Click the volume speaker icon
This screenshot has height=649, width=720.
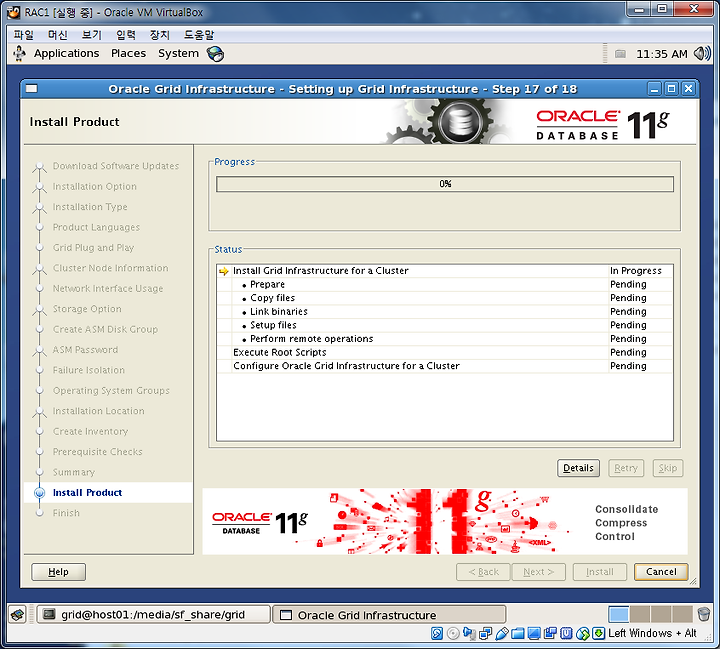pyautogui.click(x=702, y=54)
